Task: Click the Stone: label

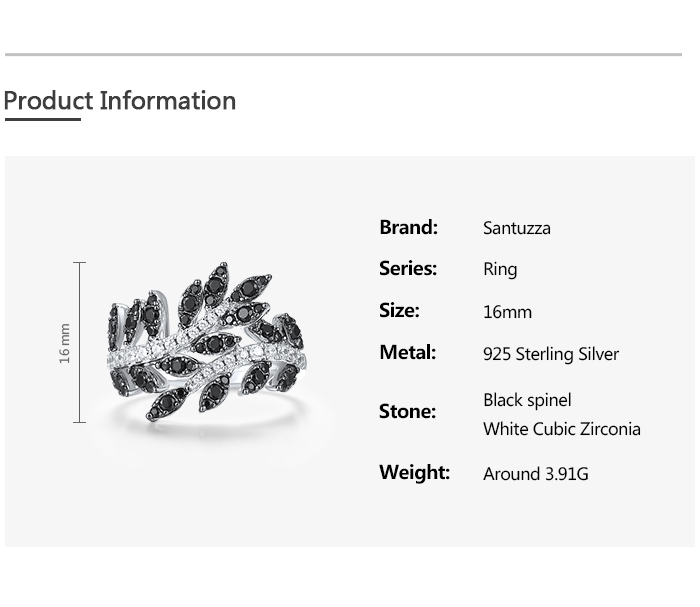Action: click(407, 411)
